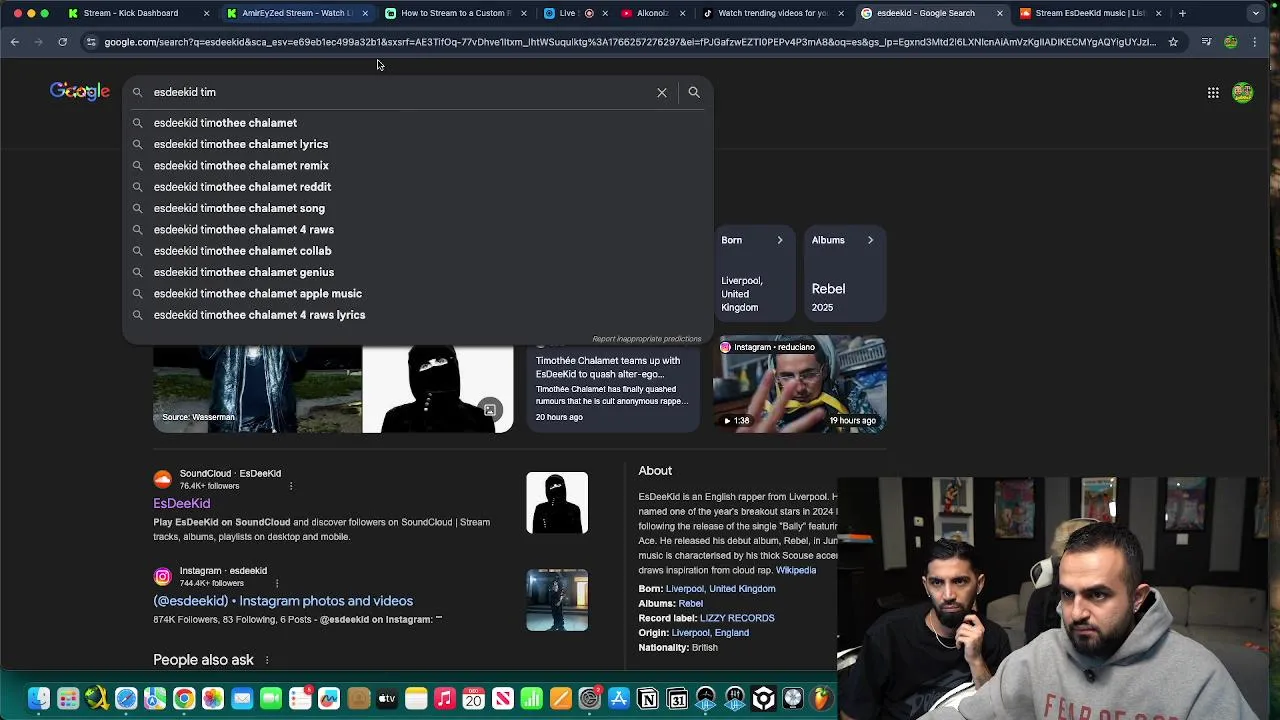
Task: Open the masked figure image thumbnail
Action: pyautogui.click(x=437, y=389)
